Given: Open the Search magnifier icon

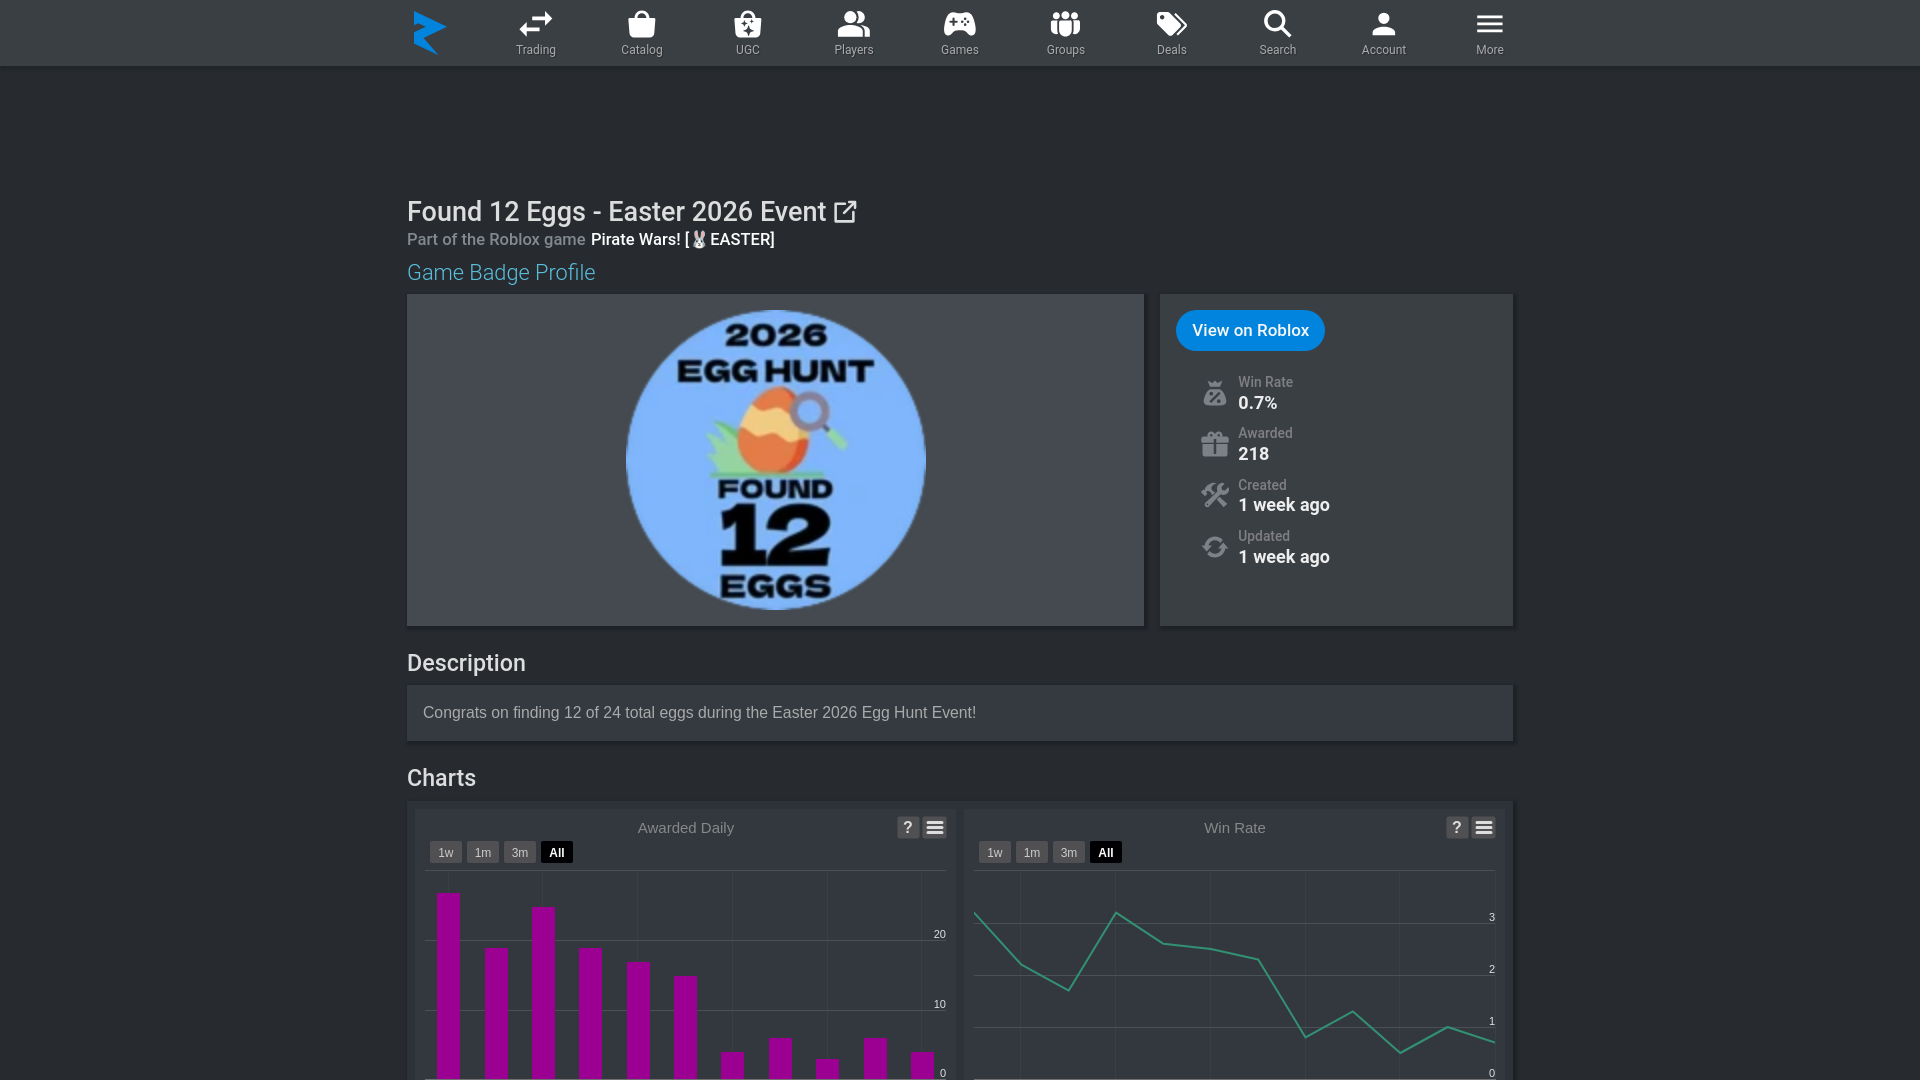Looking at the screenshot, I should 1278,24.
